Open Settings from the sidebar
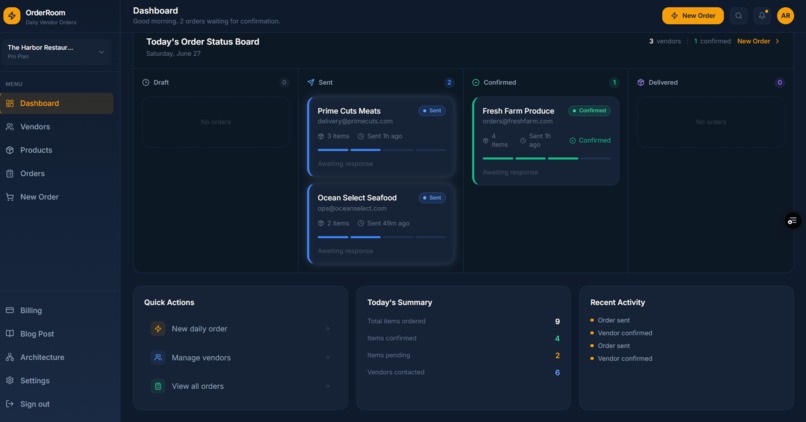 57,380
